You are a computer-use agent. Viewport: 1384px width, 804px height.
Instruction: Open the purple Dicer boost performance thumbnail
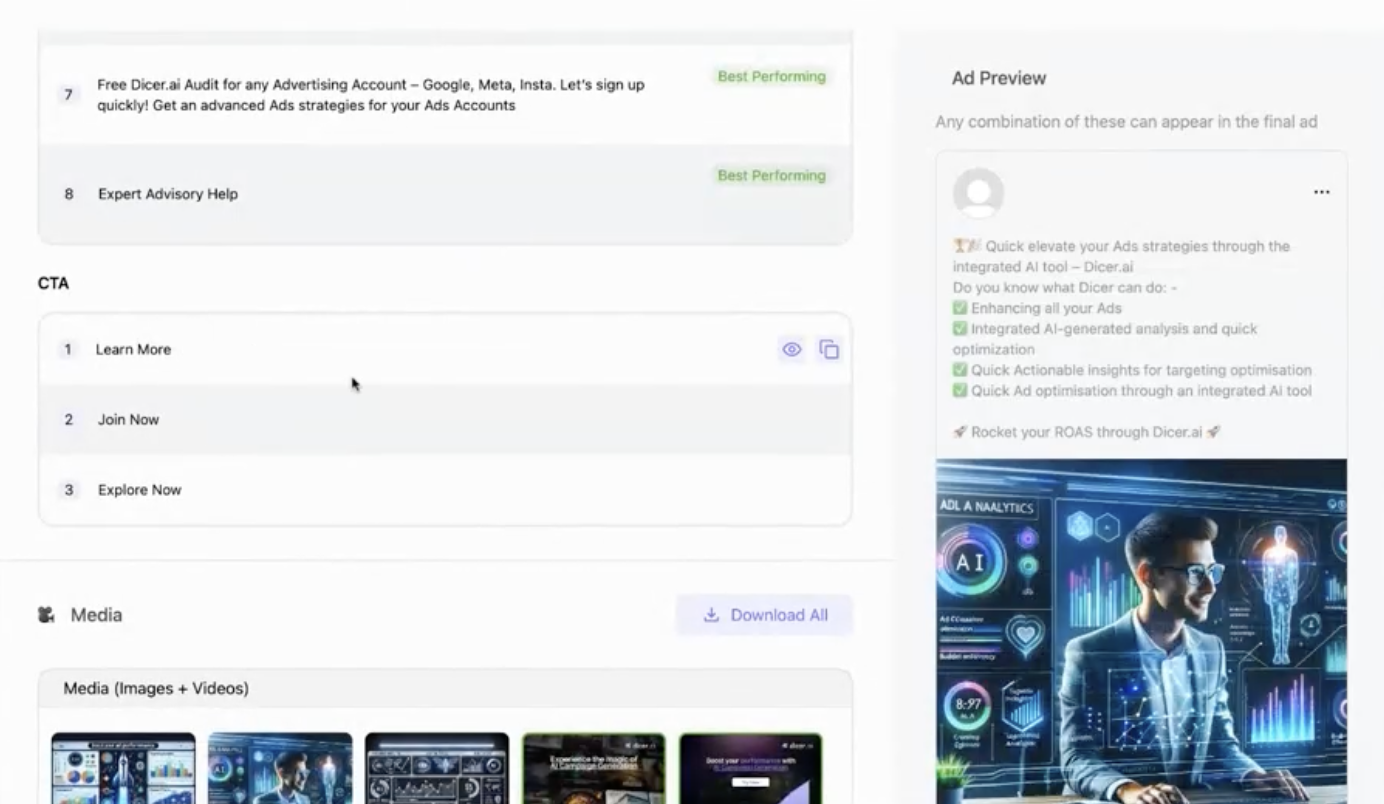pyautogui.click(x=751, y=768)
